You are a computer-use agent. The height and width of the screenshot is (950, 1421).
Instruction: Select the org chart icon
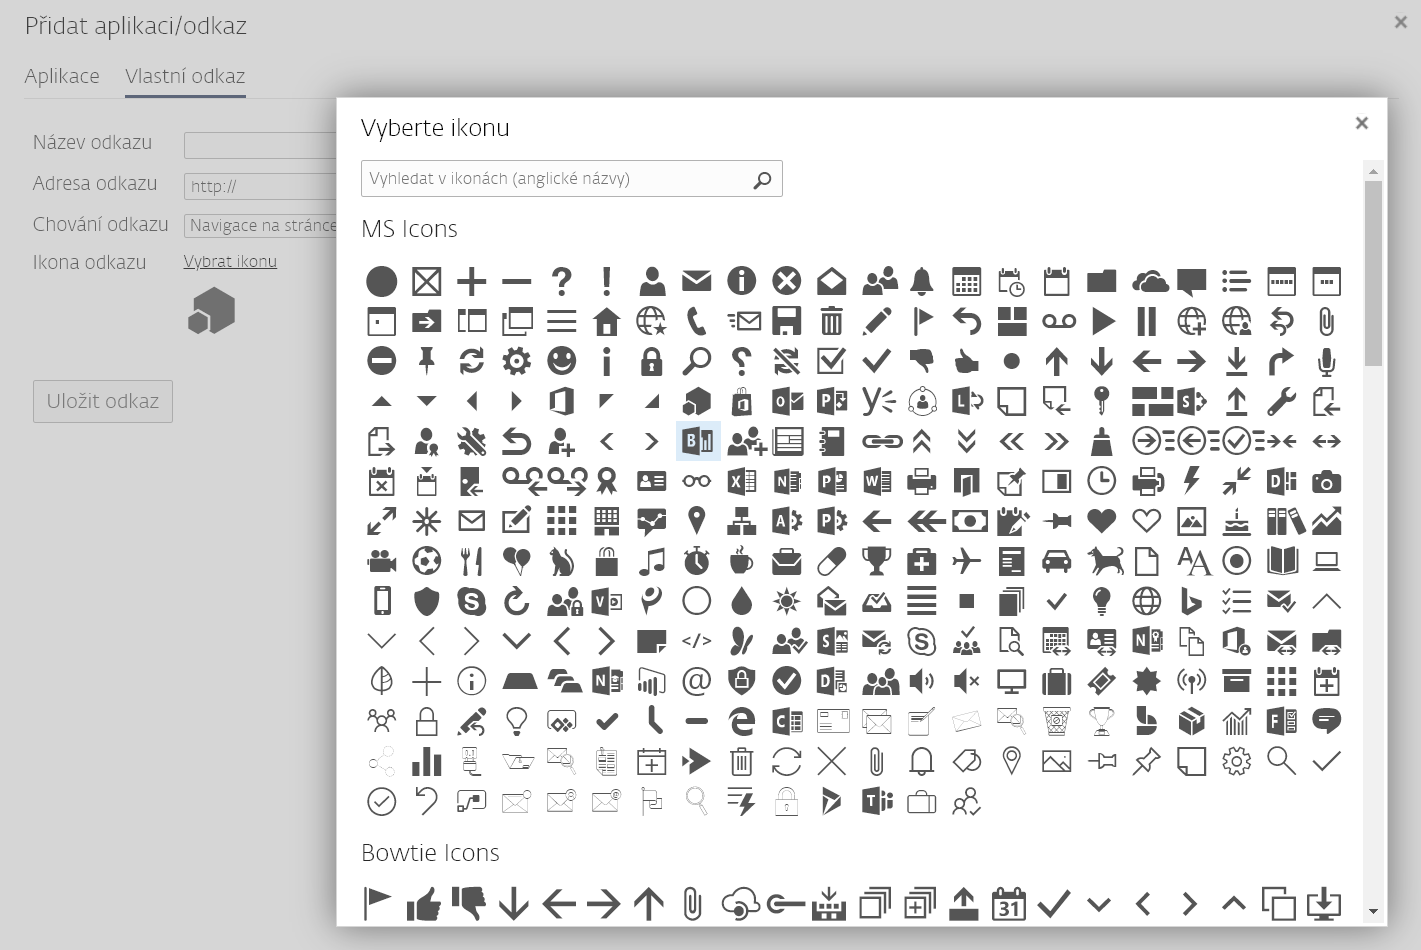[741, 521]
